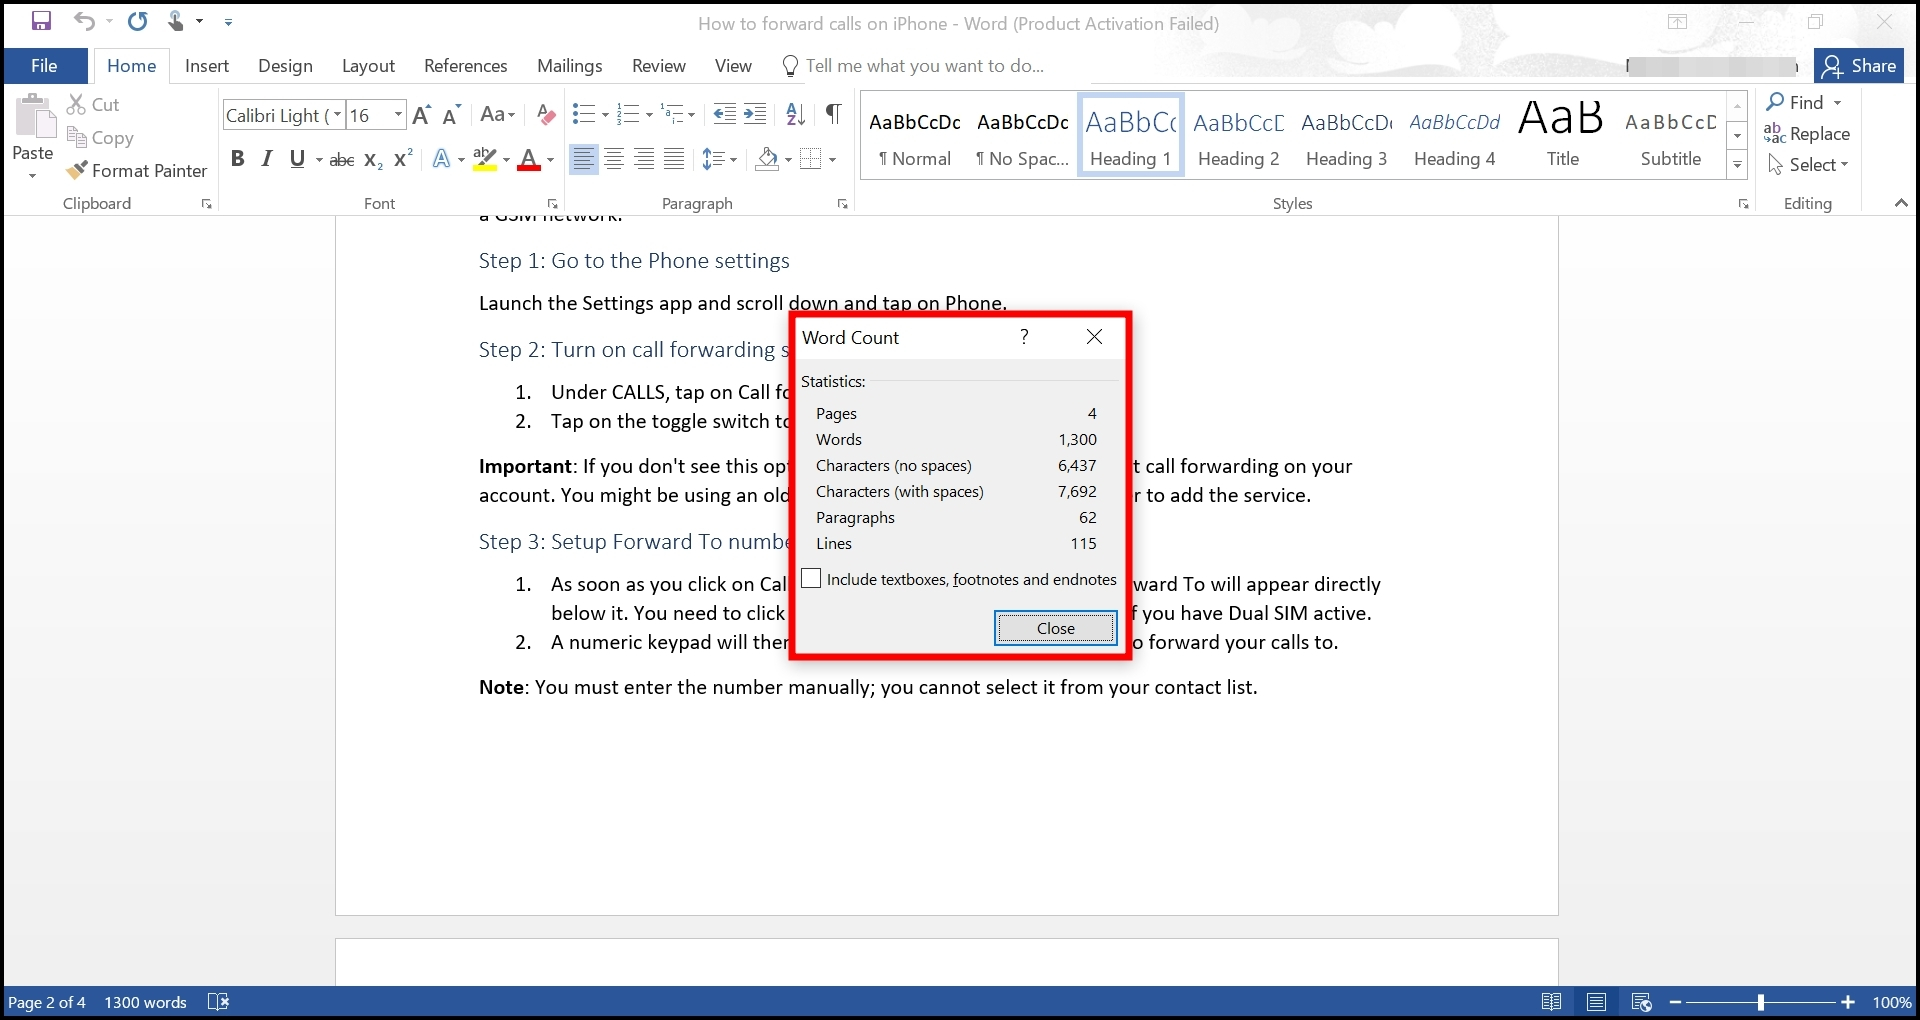Switch to Read Mode view
The height and width of the screenshot is (1020, 1920).
(x=1551, y=1002)
